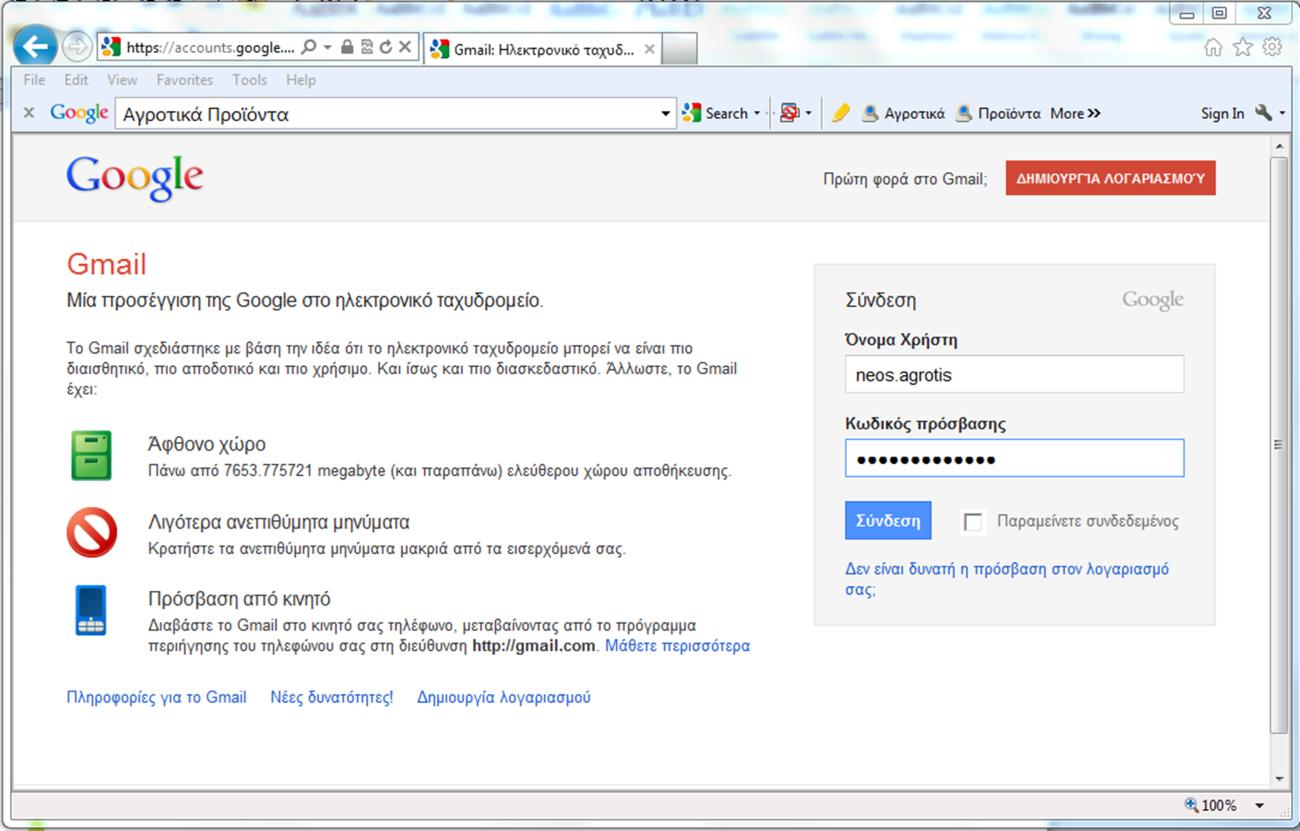Expand toolbar More chevron
This screenshot has width=1300, height=831.
point(1076,113)
